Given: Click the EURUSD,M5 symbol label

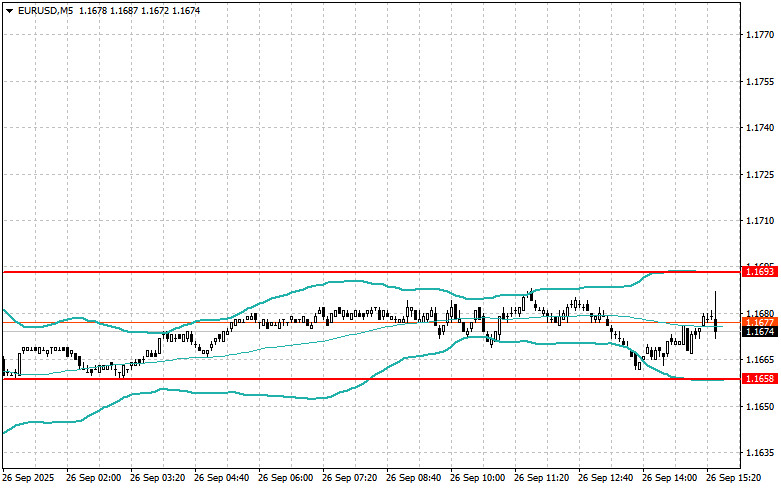Looking at the screenshot, I should 45,10.
